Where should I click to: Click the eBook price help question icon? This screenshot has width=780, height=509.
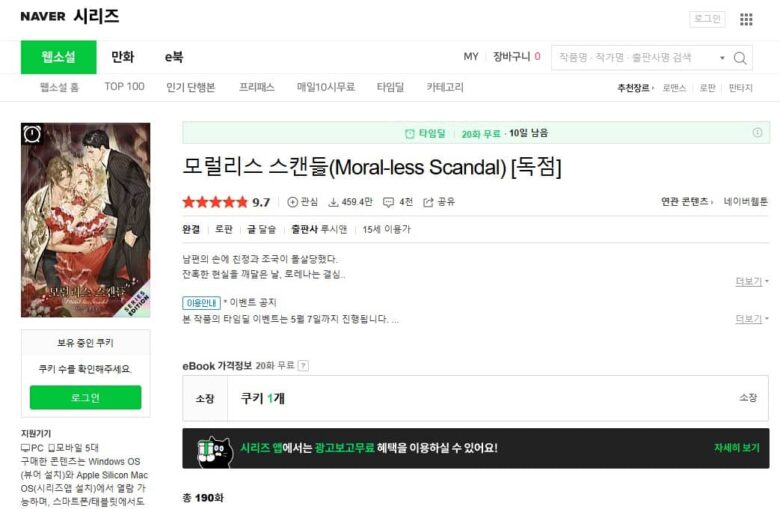(303, 366)
